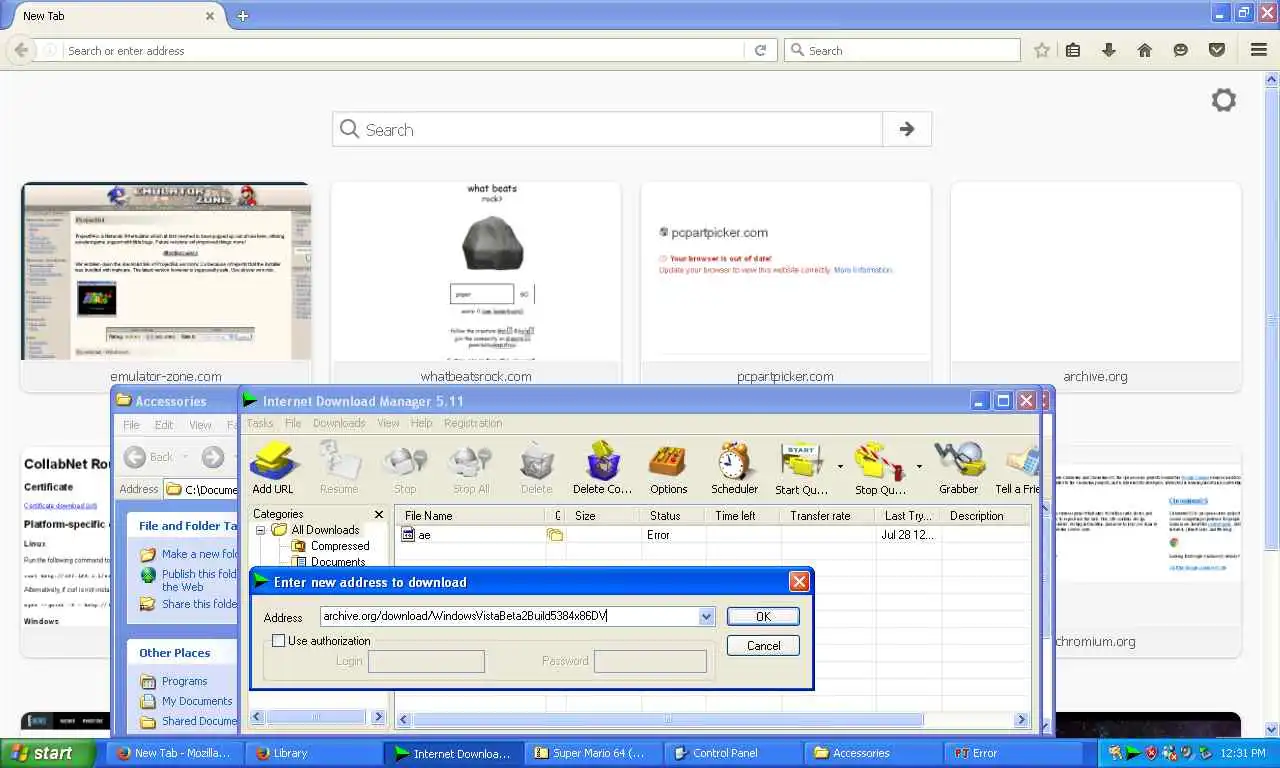
Task: Select Compressed category in tree
Action: [x=339, y=546]
